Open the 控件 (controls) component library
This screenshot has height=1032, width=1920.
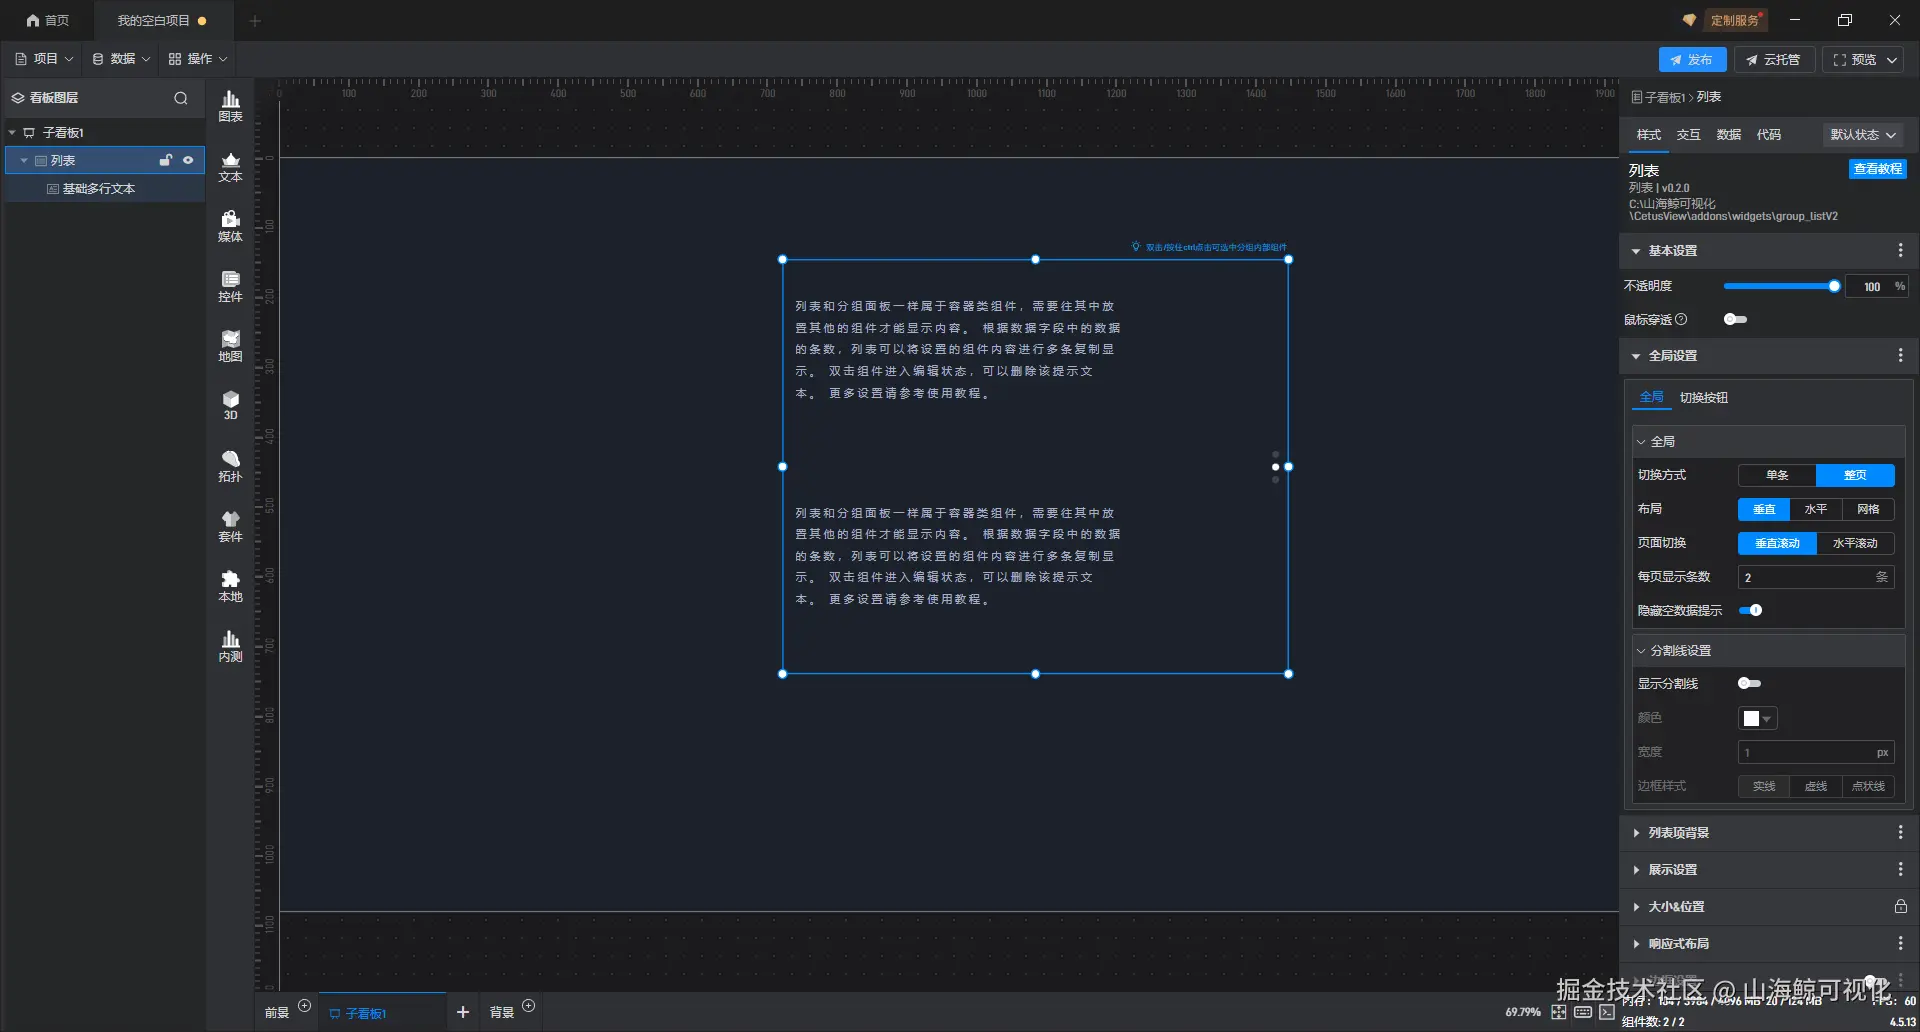click(x=230, y=287)
